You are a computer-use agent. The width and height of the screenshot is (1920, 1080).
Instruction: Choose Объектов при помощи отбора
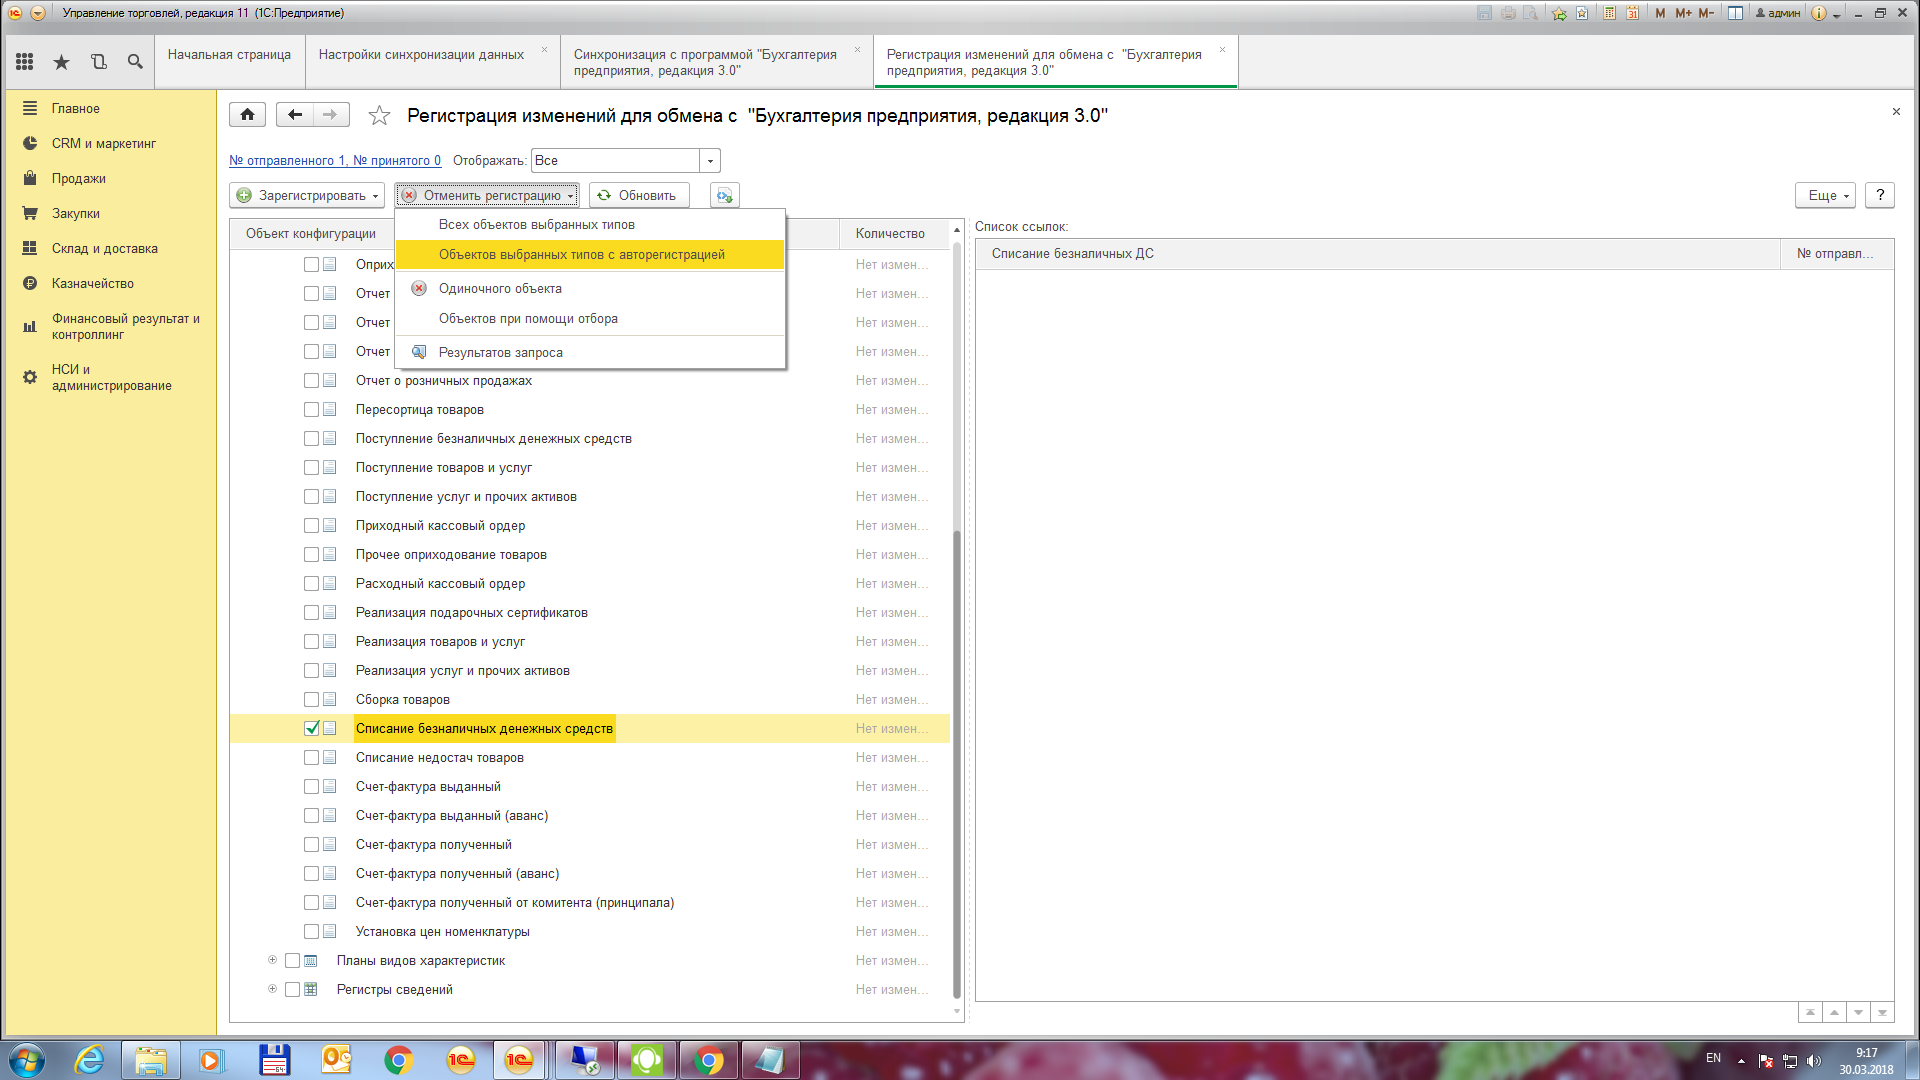pos(590,318)
